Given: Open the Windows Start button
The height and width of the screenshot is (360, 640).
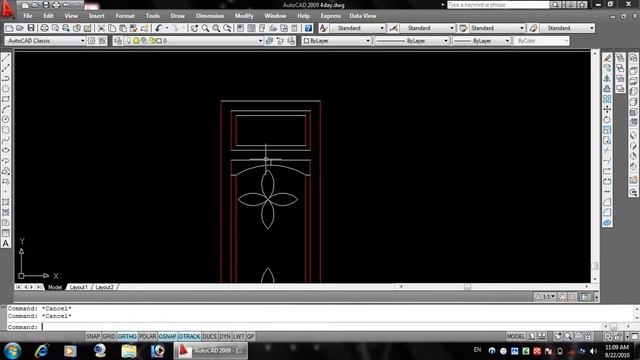Looking at the screenshot, I should click(x=12, y=351).
